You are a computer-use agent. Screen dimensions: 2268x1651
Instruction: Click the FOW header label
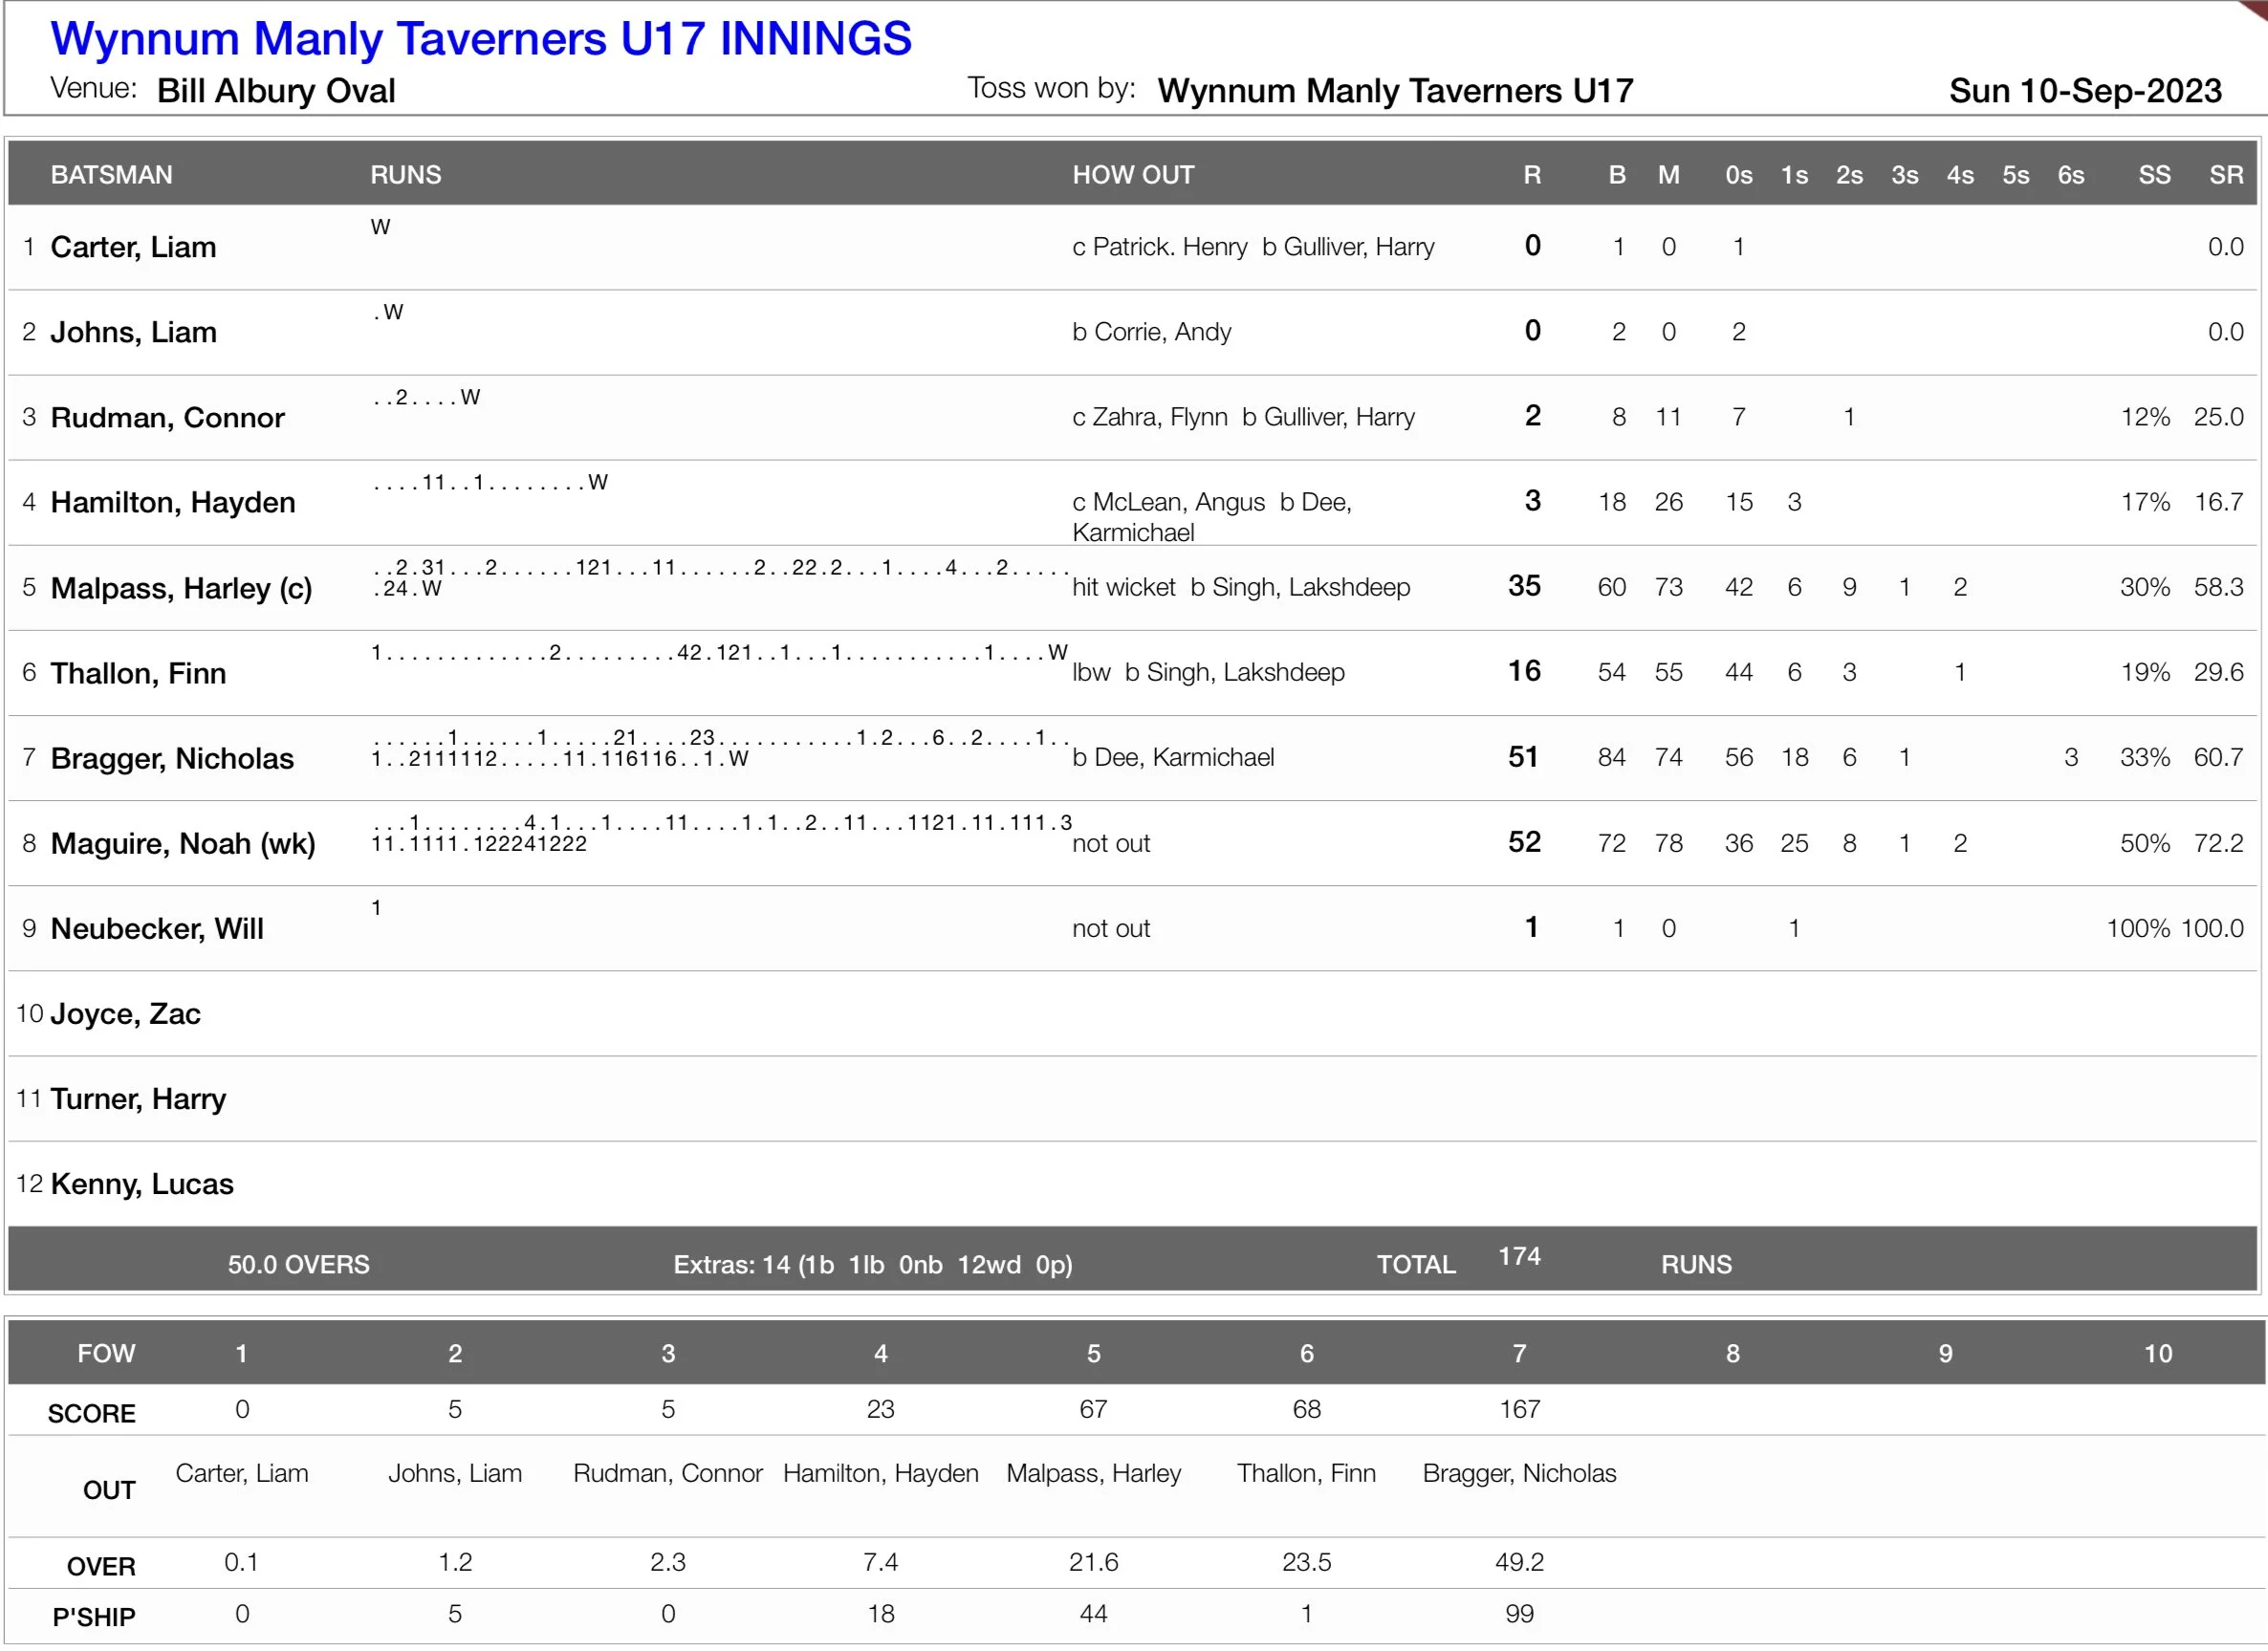(x=106, y=1354)
